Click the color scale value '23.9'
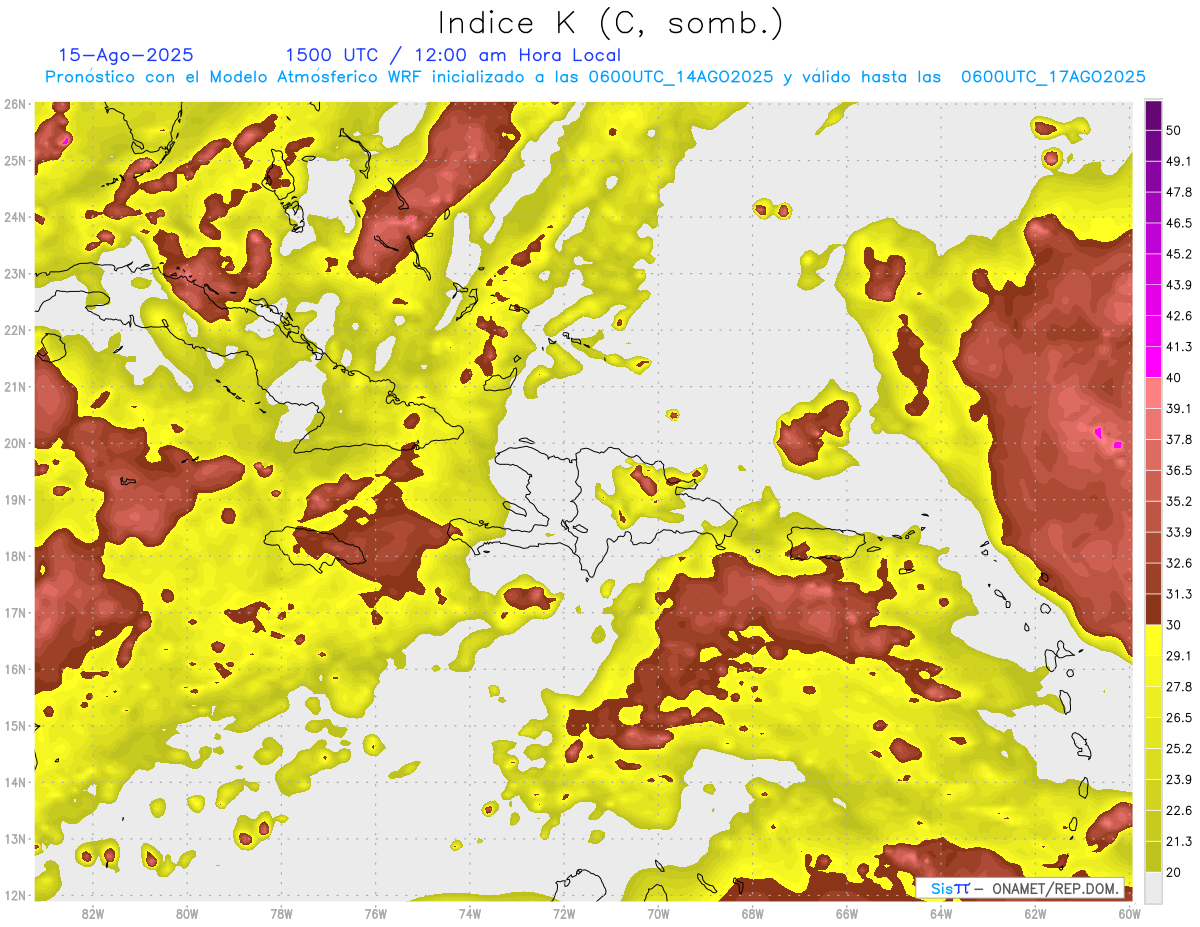The width and height of the screenshot is (1200, 927). click(1178, 779)
